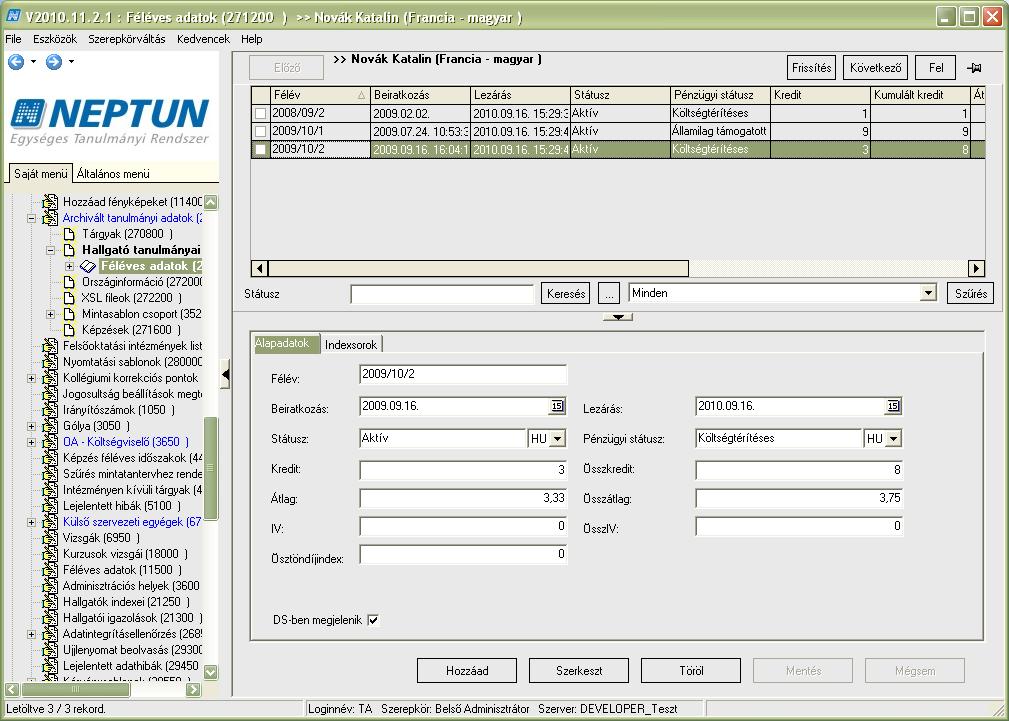This screenshot has width=1009, height=721.
Task: Open the back arrow history dropdown
Action: click(x=33, y=62)
